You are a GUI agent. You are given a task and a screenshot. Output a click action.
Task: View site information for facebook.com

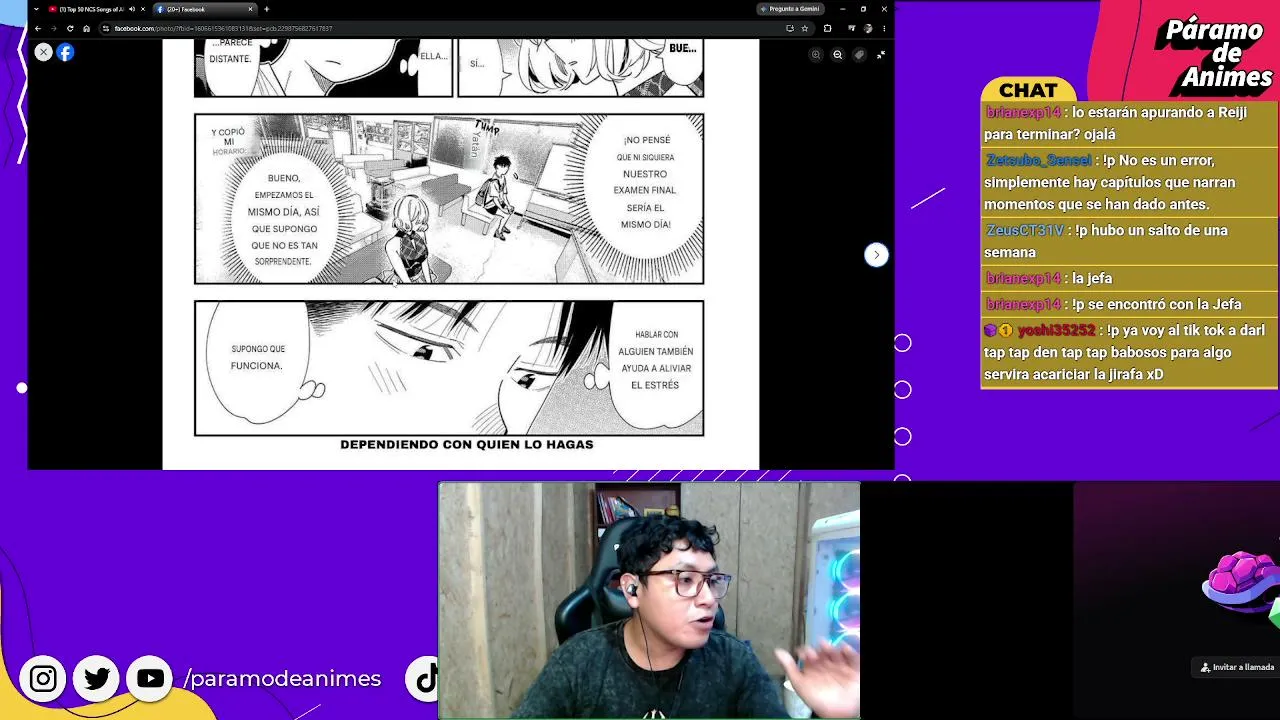pyautogui.click(x=107, y=28)
